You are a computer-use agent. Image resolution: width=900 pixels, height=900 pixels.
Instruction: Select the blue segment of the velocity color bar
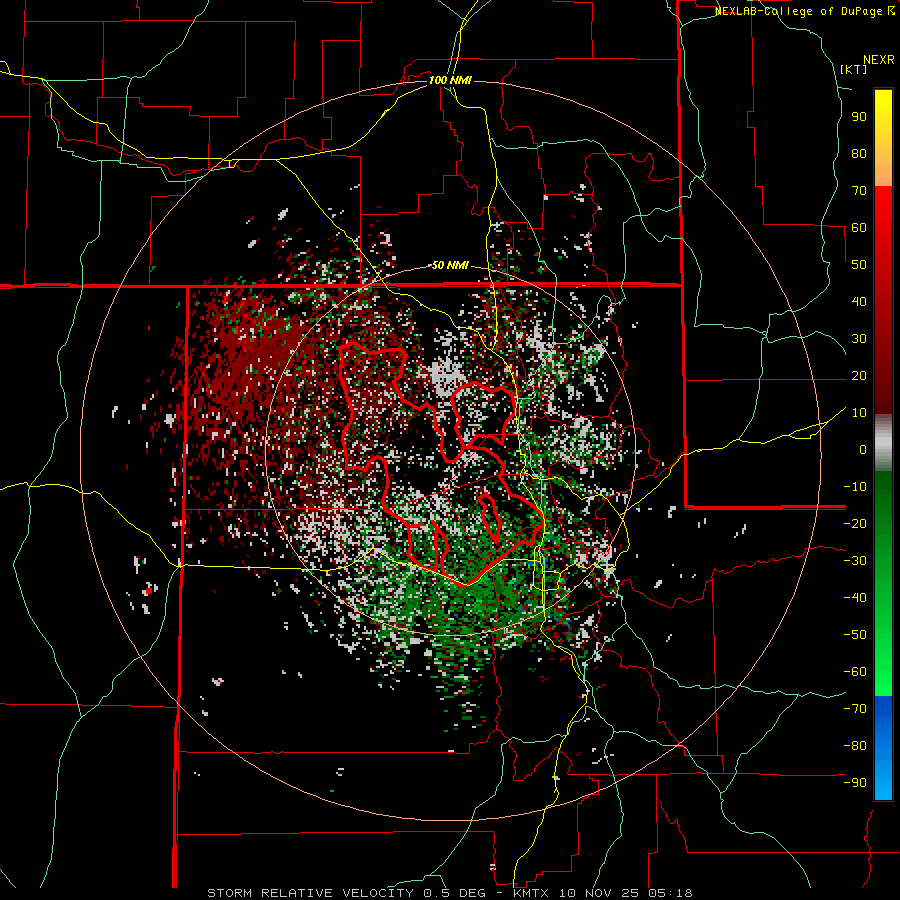[883, 748]
